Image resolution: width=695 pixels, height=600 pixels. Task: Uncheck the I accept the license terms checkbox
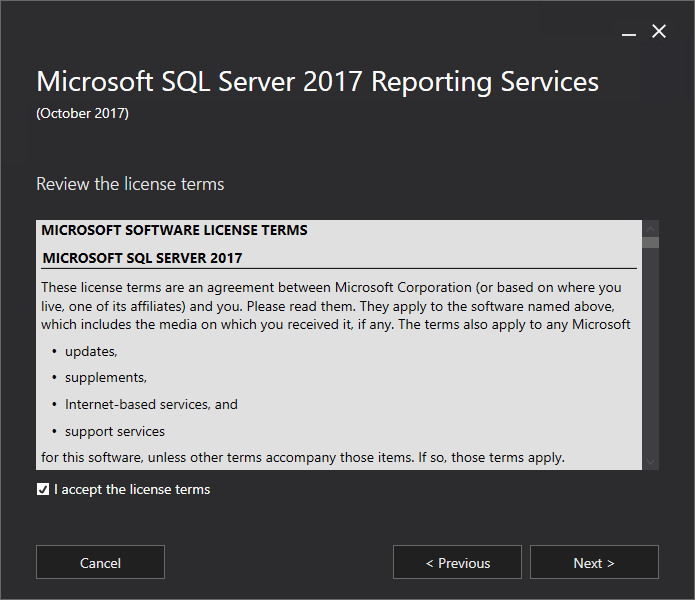(43, 489)
